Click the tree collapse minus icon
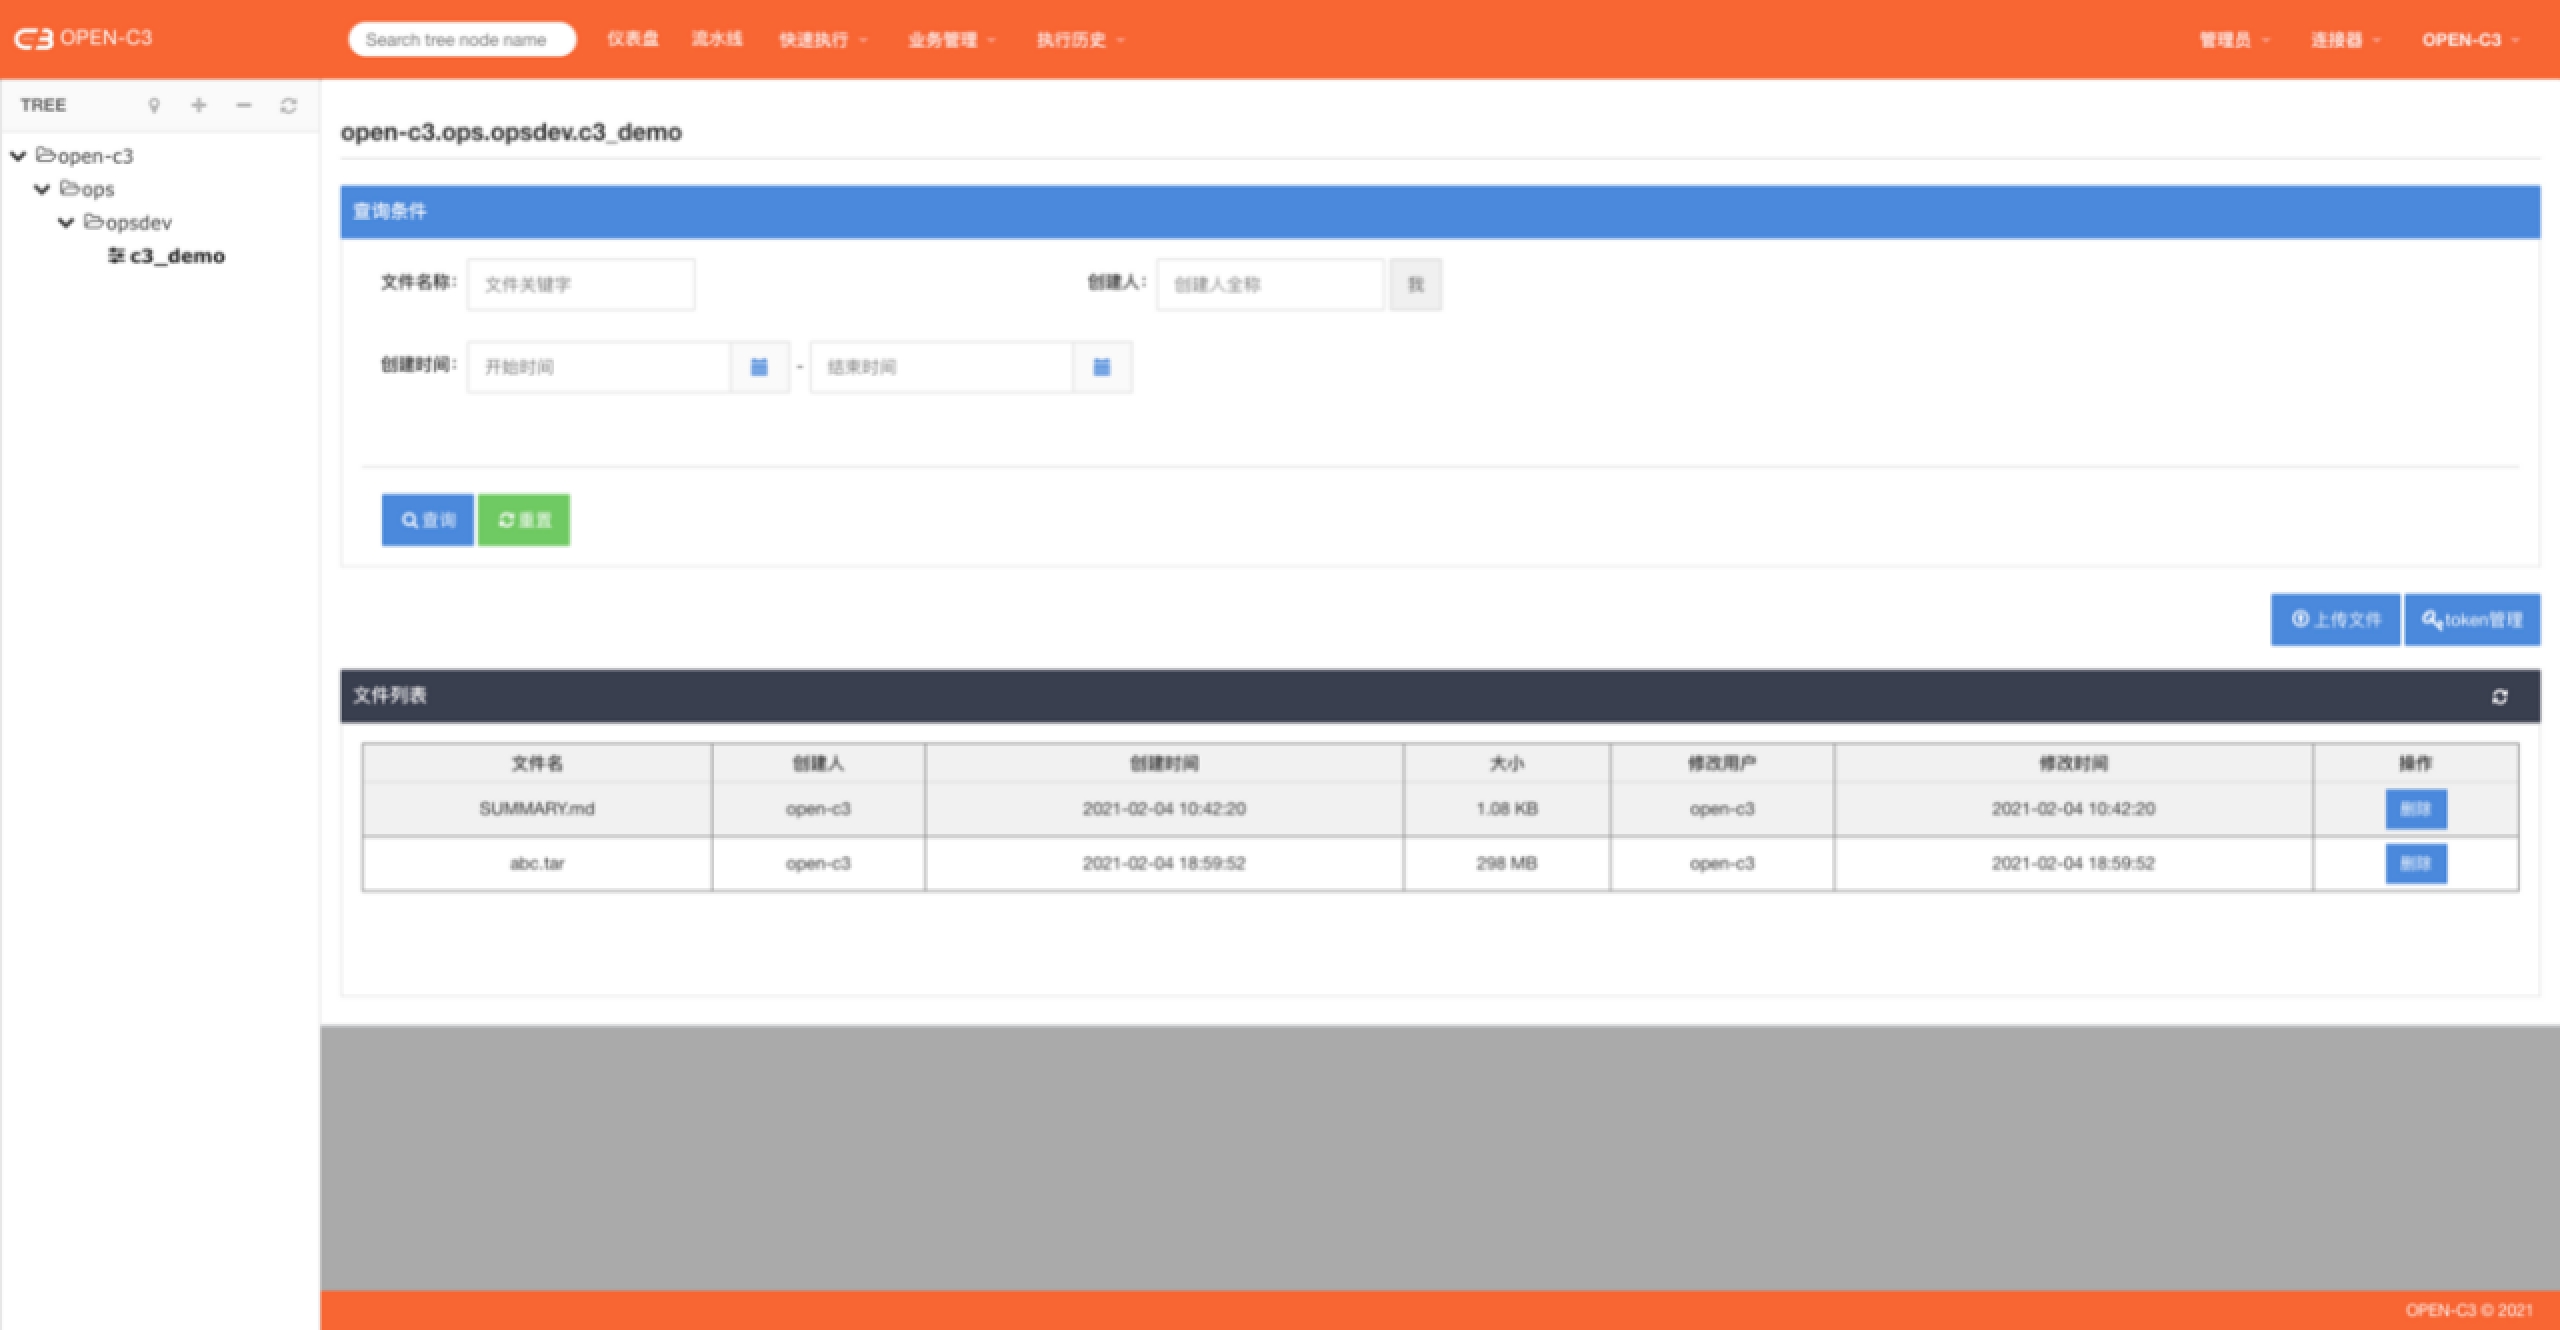The image size is (2560, 1330). tap(243, 105)
